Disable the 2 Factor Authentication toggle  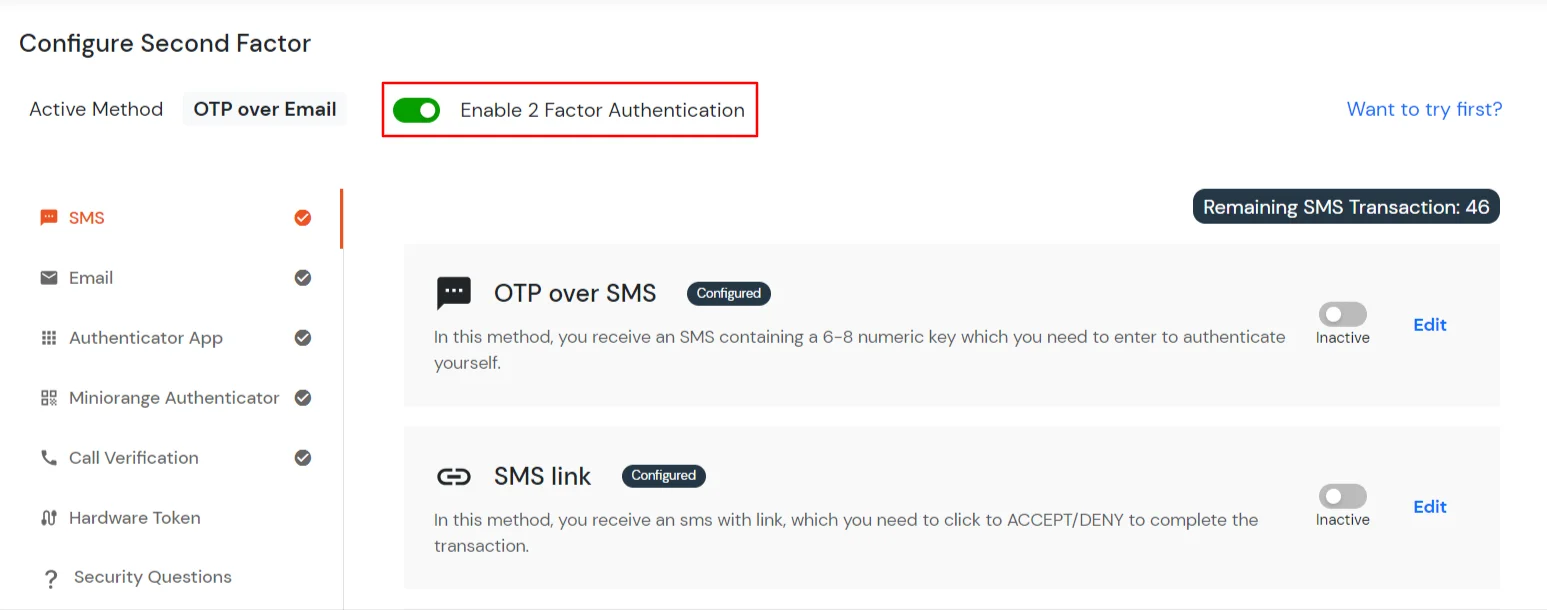coord(416,110)
